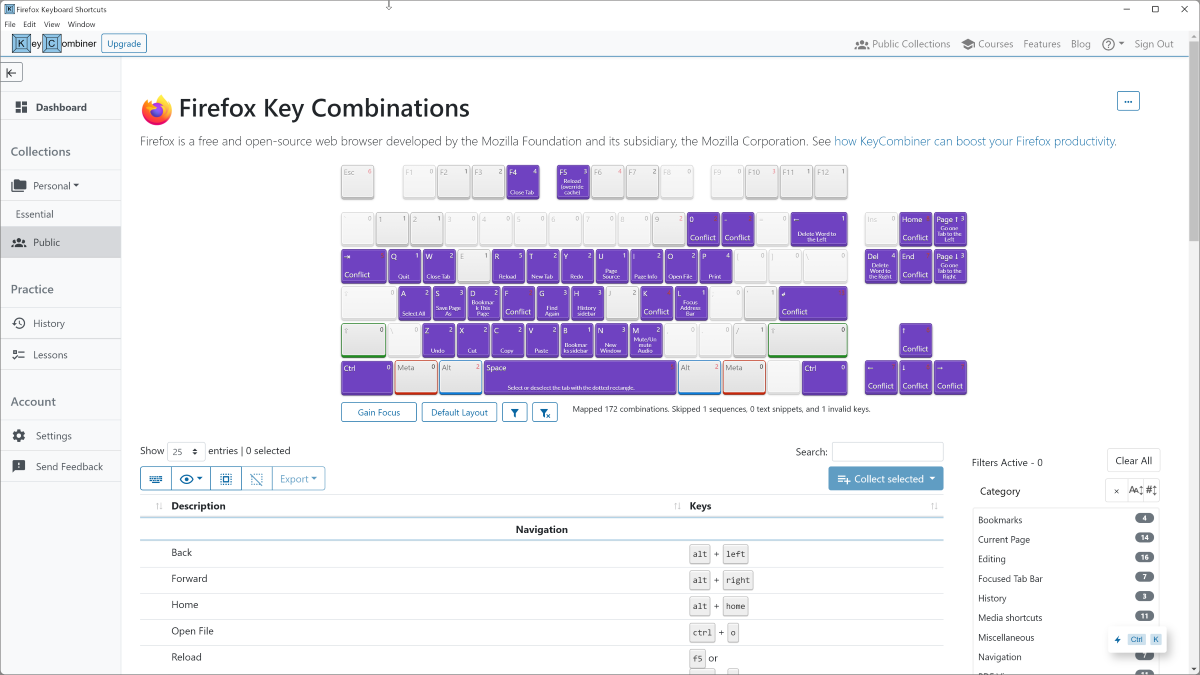Open the Window menu
The height and width of the screenshot is (675, 1200).
pos(82,24)
